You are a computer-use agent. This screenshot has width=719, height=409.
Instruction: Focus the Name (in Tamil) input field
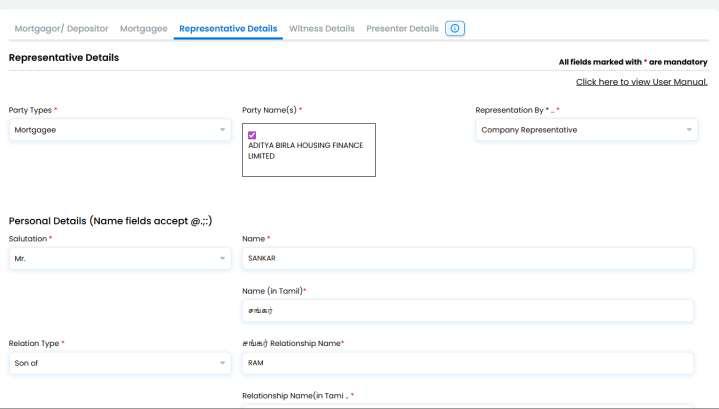point(468,311)
